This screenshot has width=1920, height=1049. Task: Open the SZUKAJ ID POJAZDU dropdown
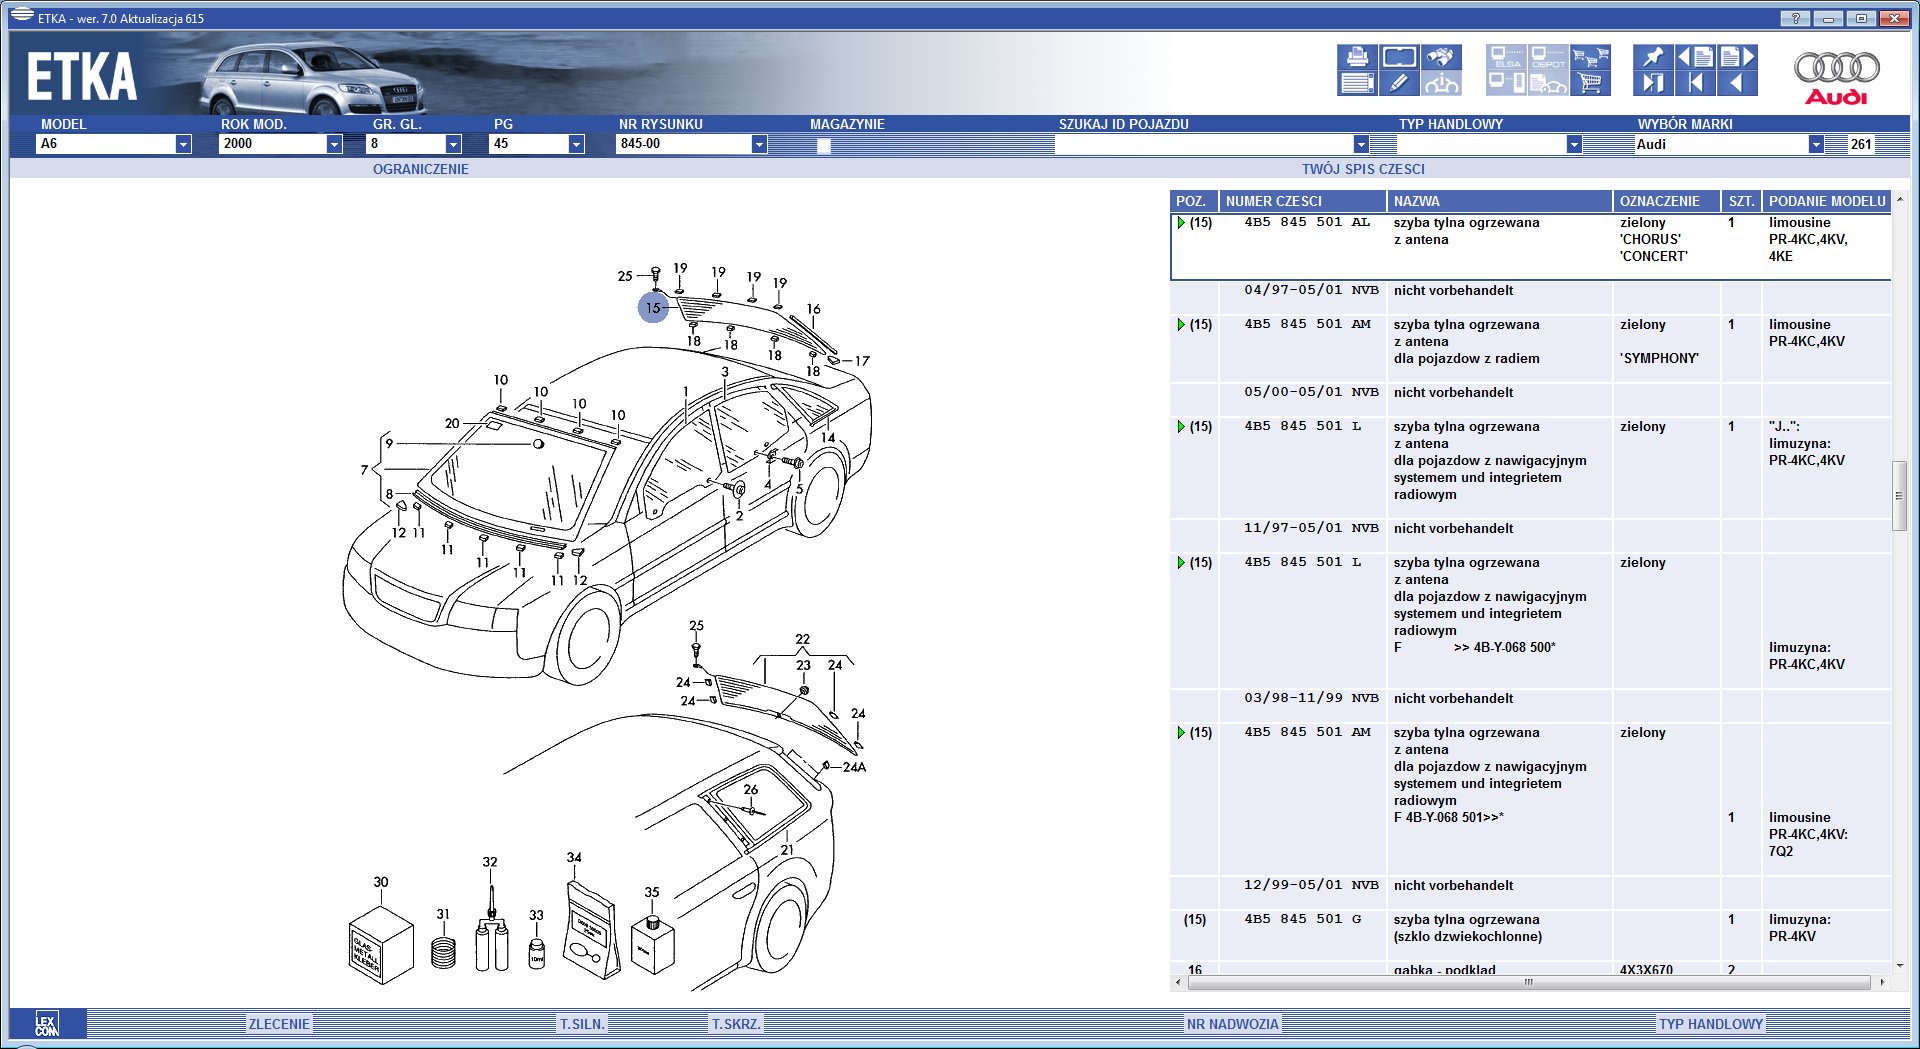pos(1361,144)
